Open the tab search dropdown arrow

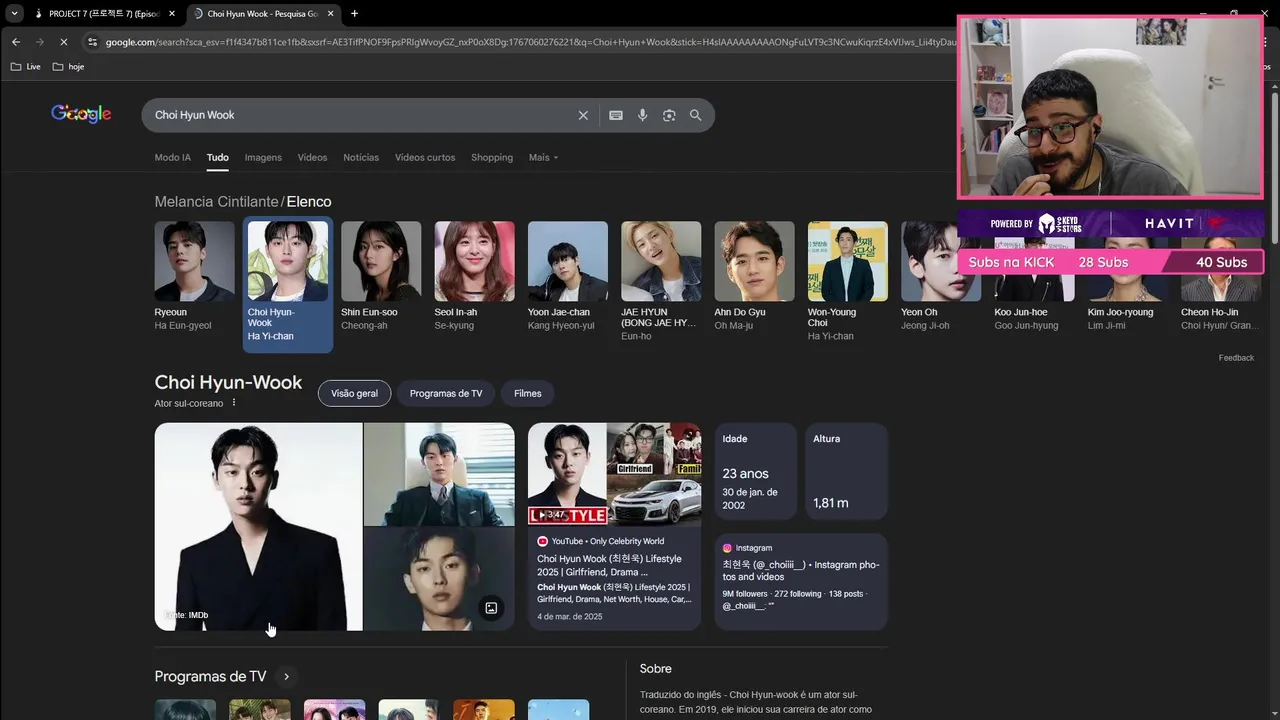pyautogui.click(x=14, y=13)
